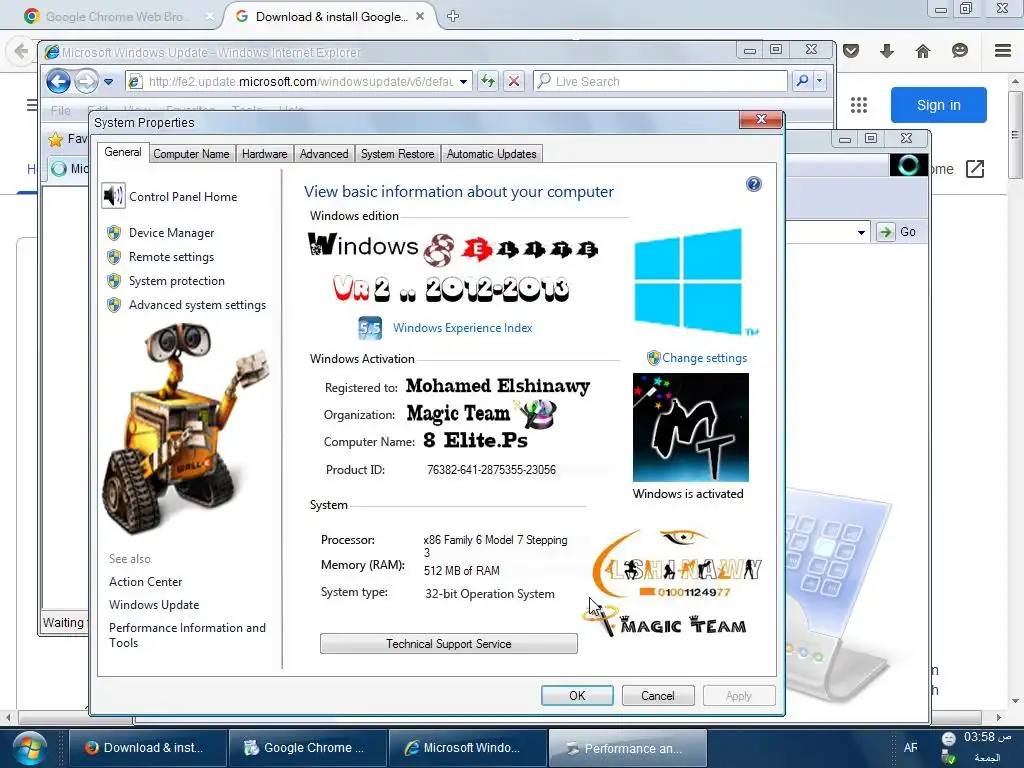Open the Advanced tab
The height and width of the screenshot is (768, 1024).
[x=324, y=154]
